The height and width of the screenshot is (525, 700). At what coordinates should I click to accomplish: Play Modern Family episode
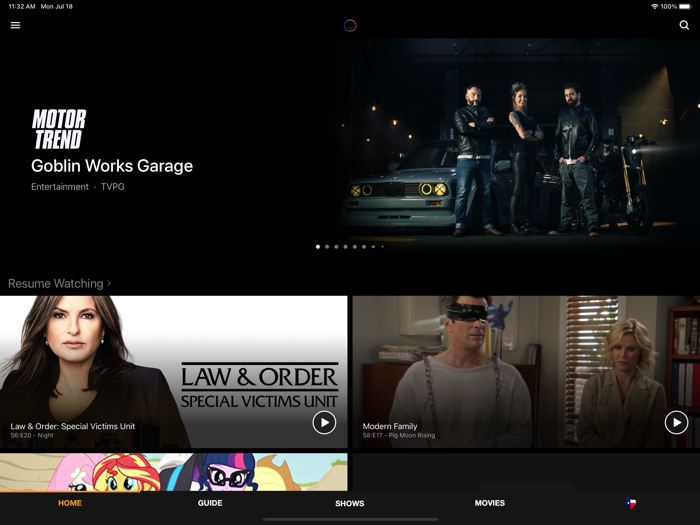[676, 422]
